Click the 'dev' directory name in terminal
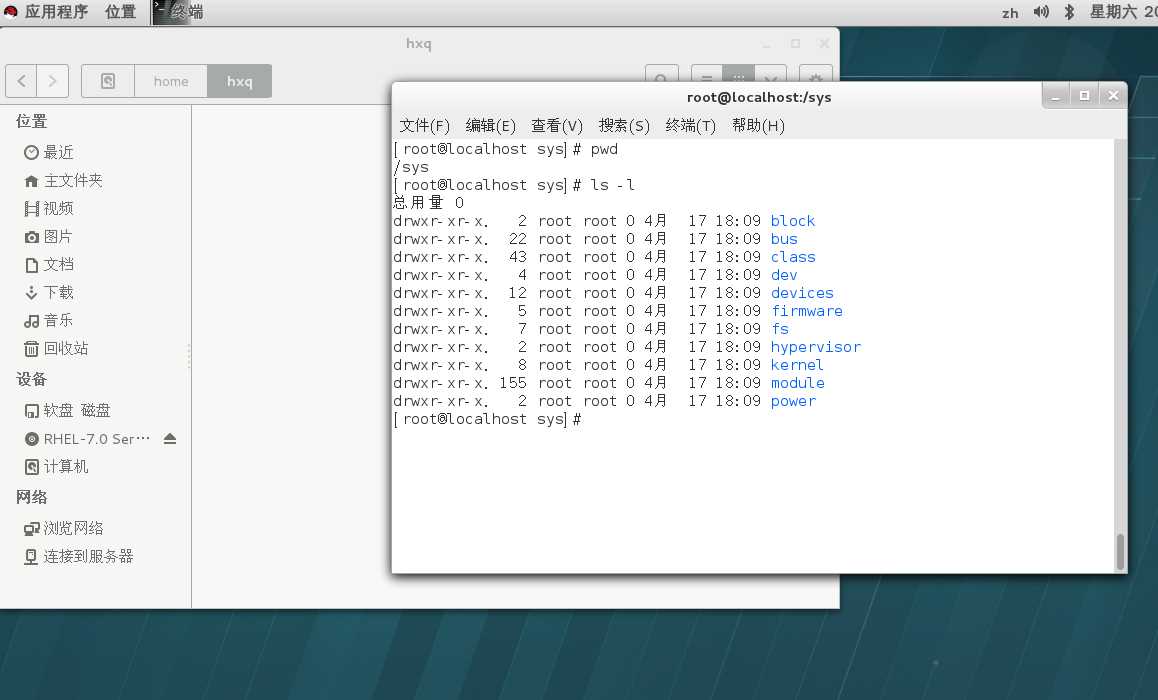Viewport: 1158px width, 700px height. [x=784, y=275]
